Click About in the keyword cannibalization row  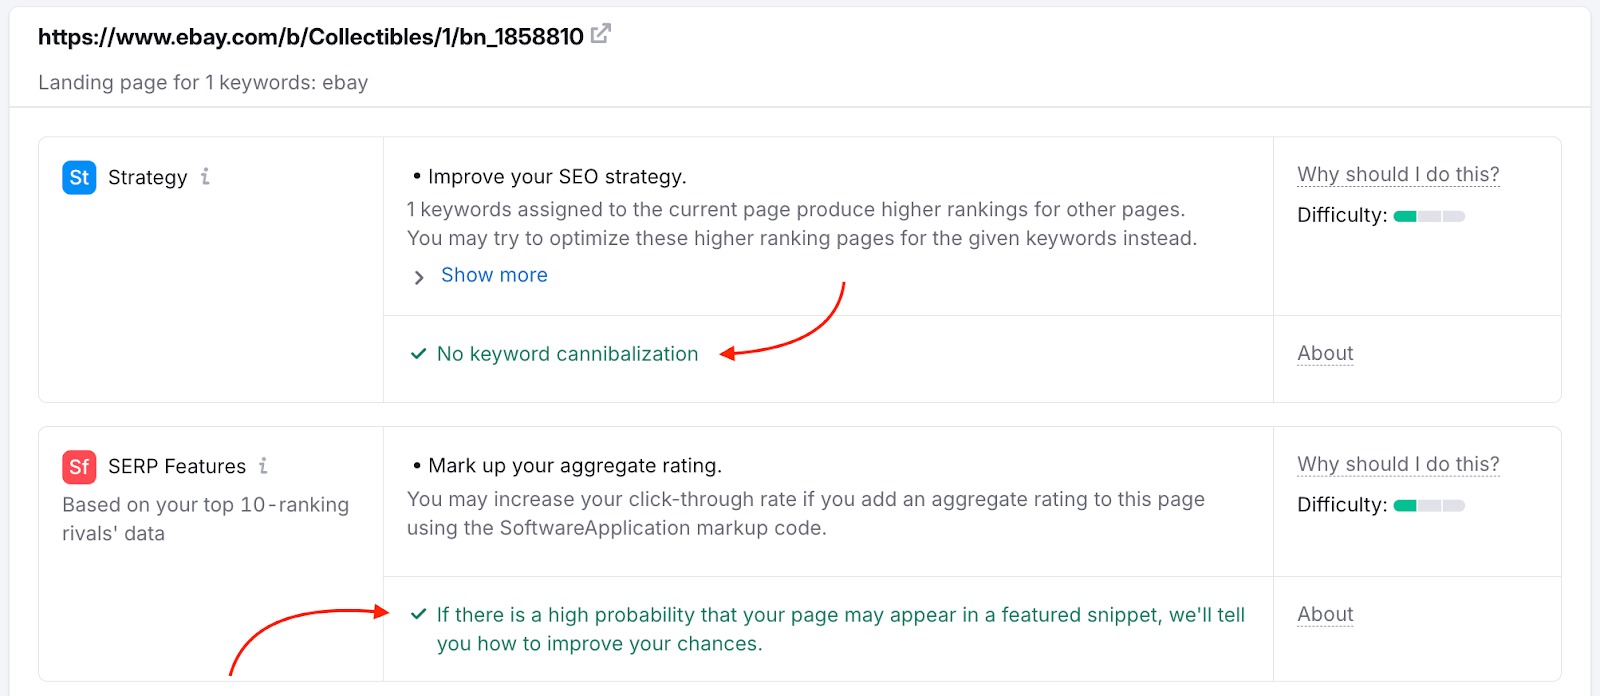[1325, 354]
